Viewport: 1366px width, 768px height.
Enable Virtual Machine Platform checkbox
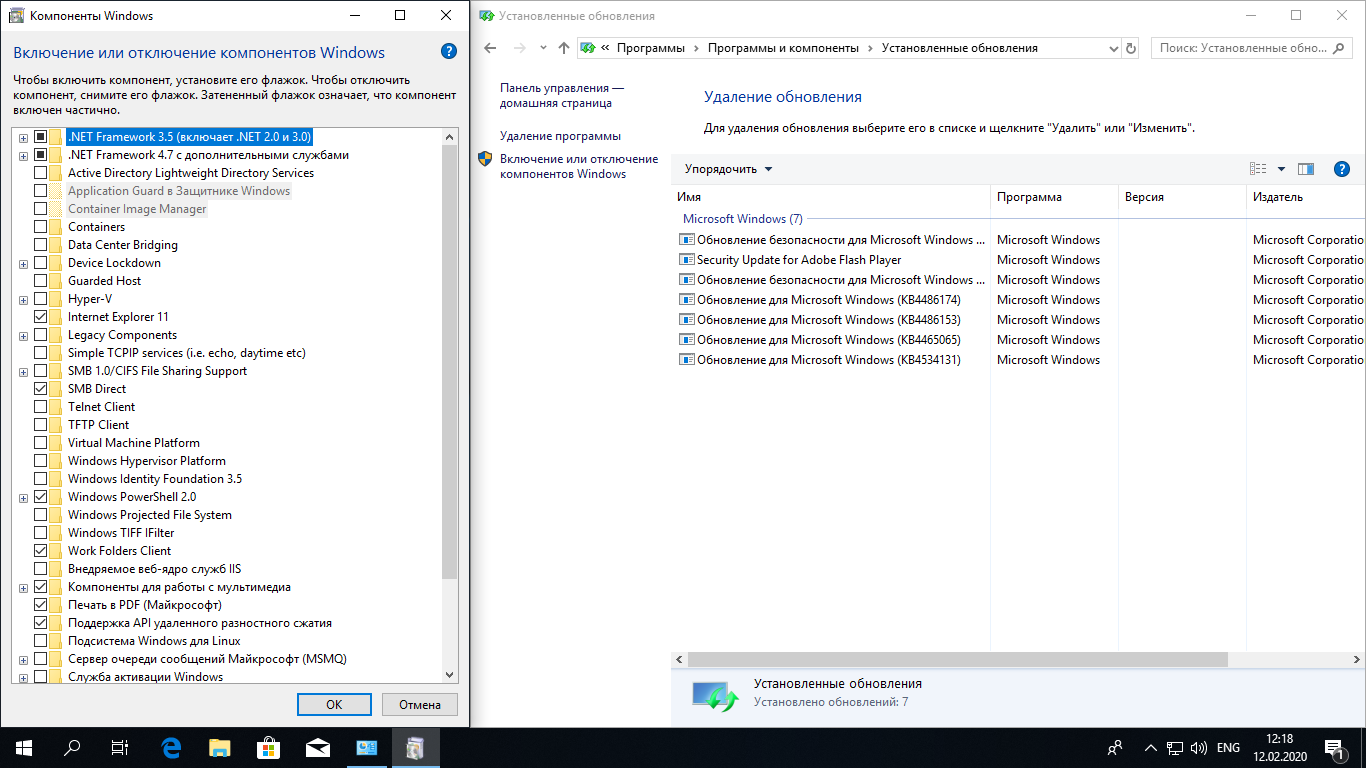pos(40,443)
